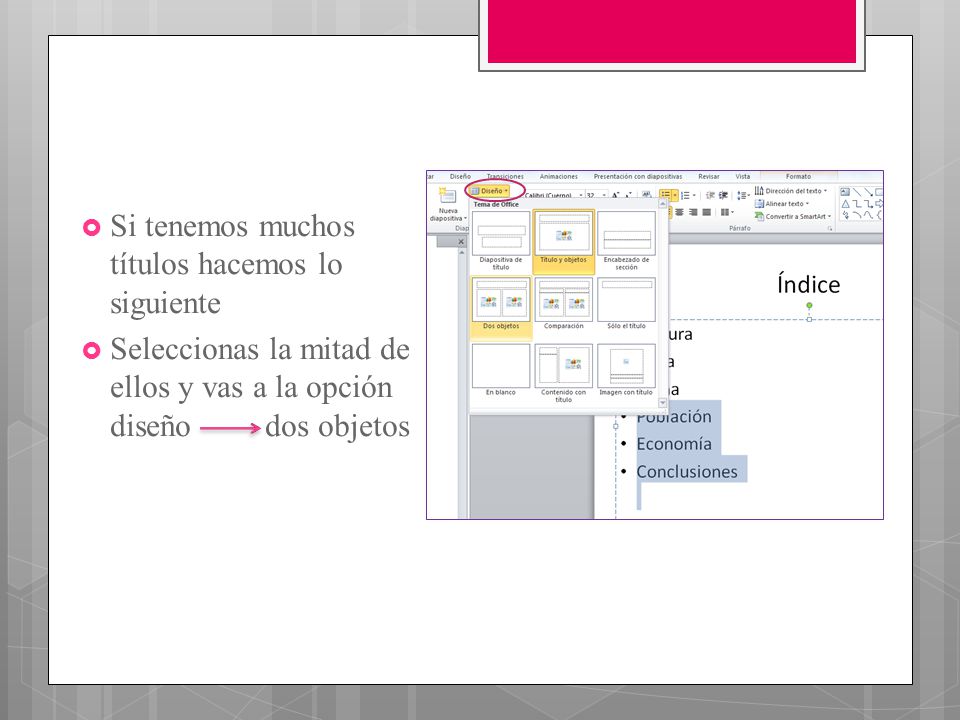
Task: Open the font name combo box
Action: coord(553,195)
